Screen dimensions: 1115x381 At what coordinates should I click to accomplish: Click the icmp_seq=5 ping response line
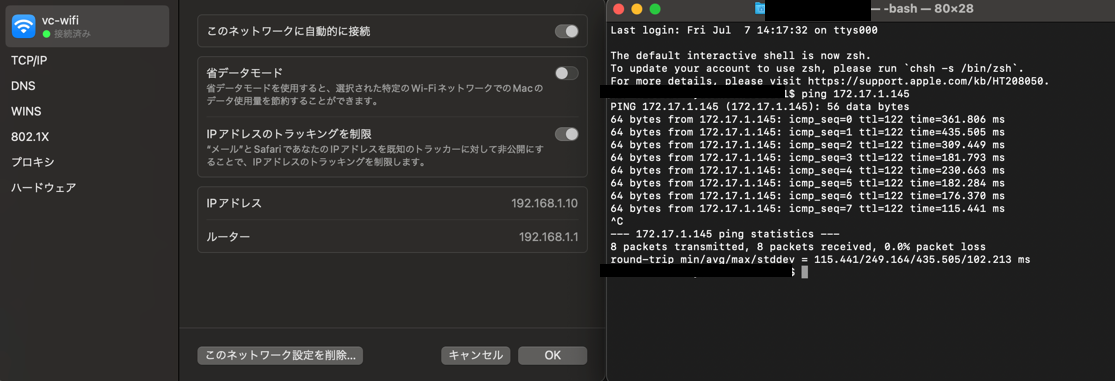click(807, 183)
